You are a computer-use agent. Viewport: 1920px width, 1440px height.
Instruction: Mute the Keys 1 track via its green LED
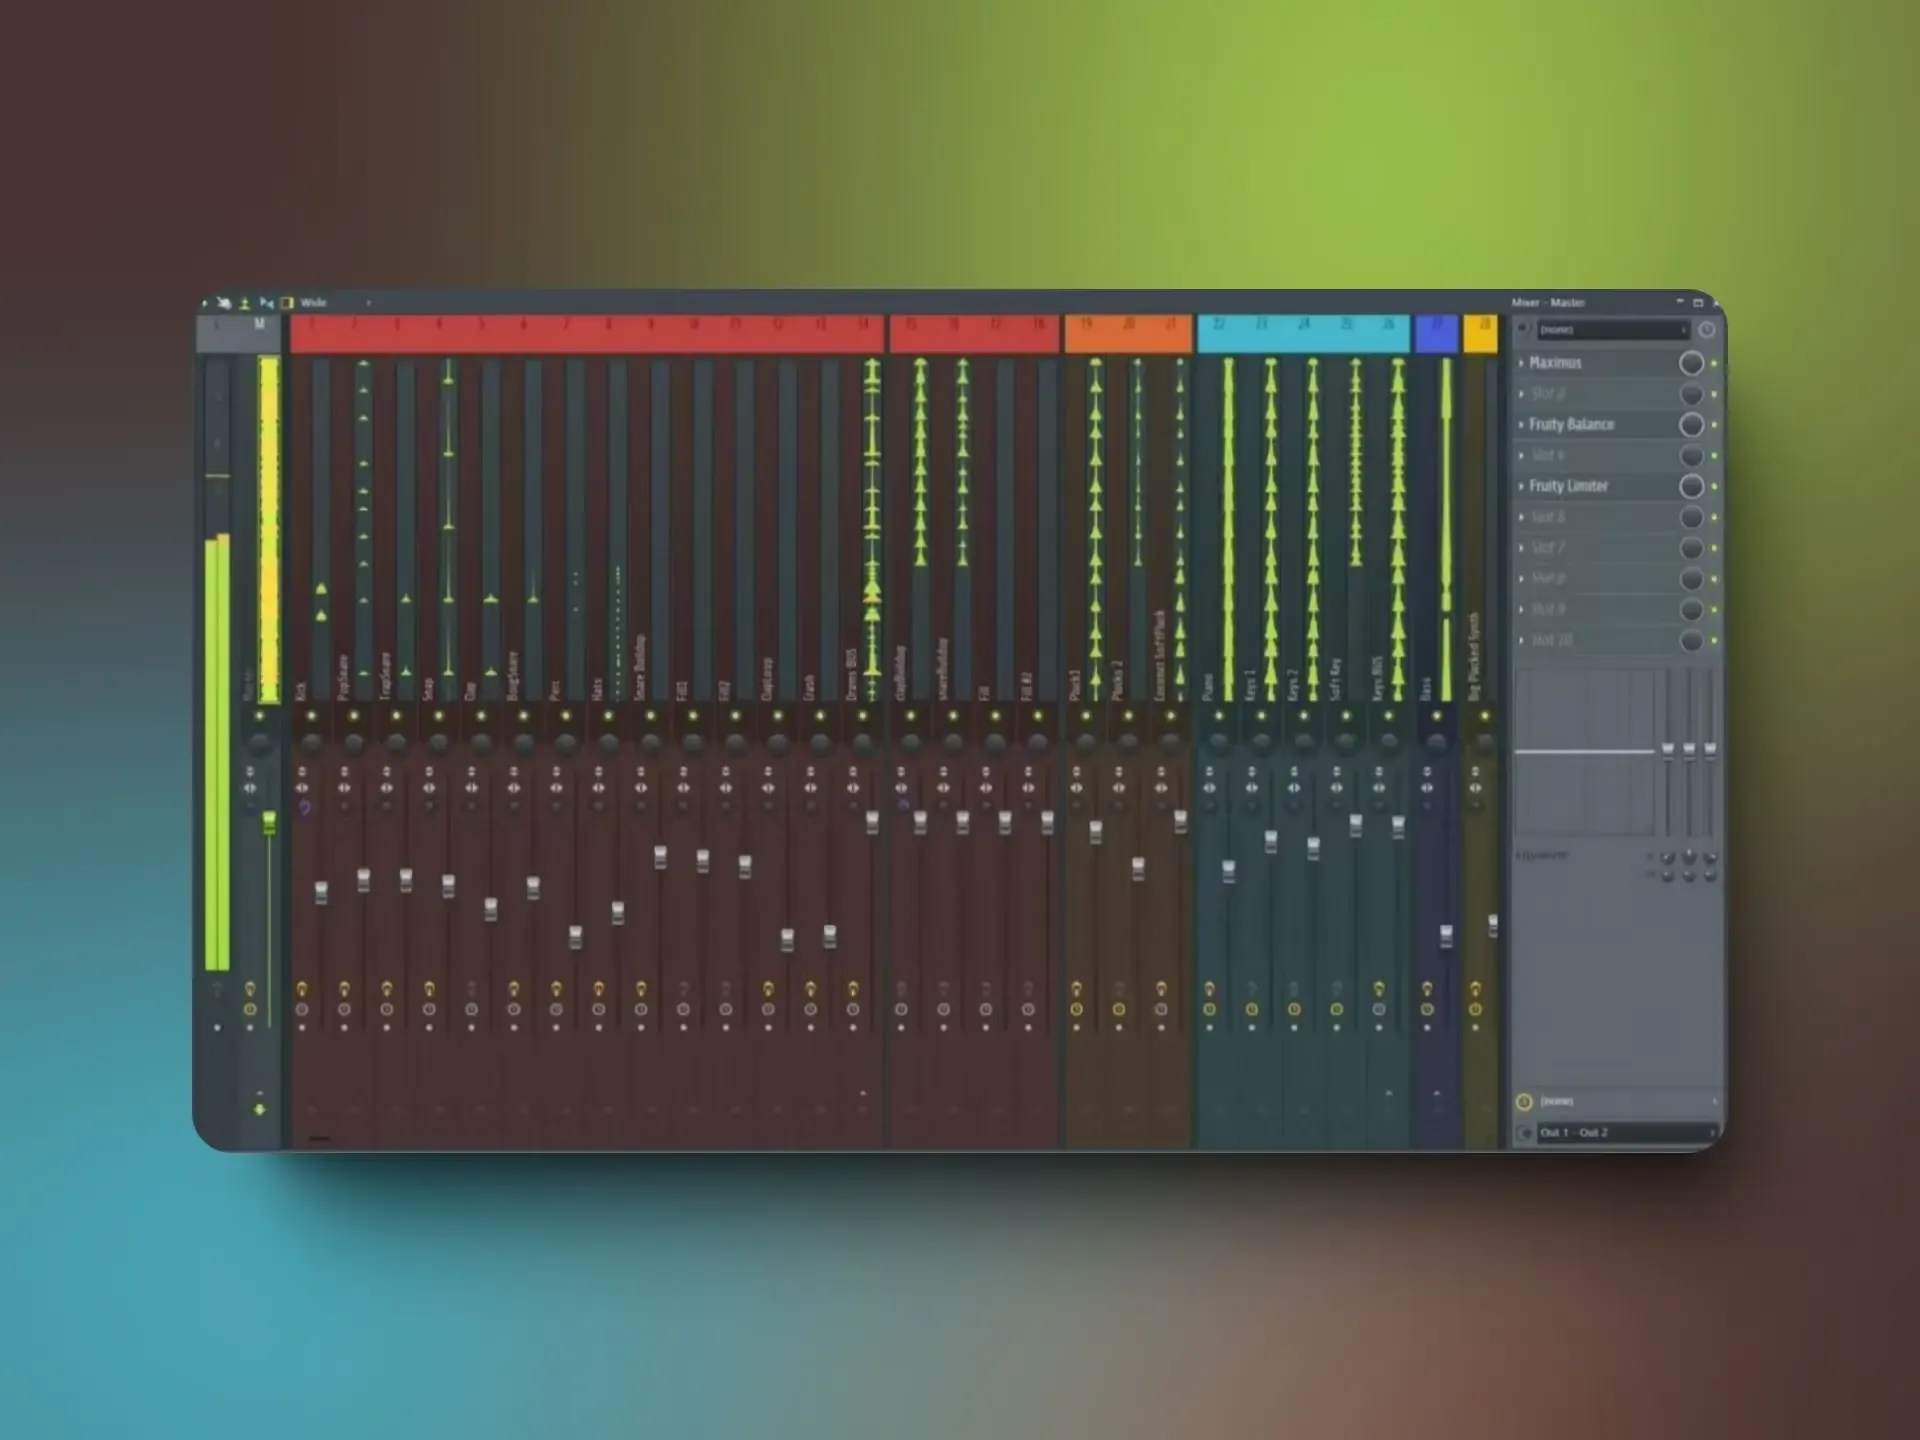[x=1260, y=716]
